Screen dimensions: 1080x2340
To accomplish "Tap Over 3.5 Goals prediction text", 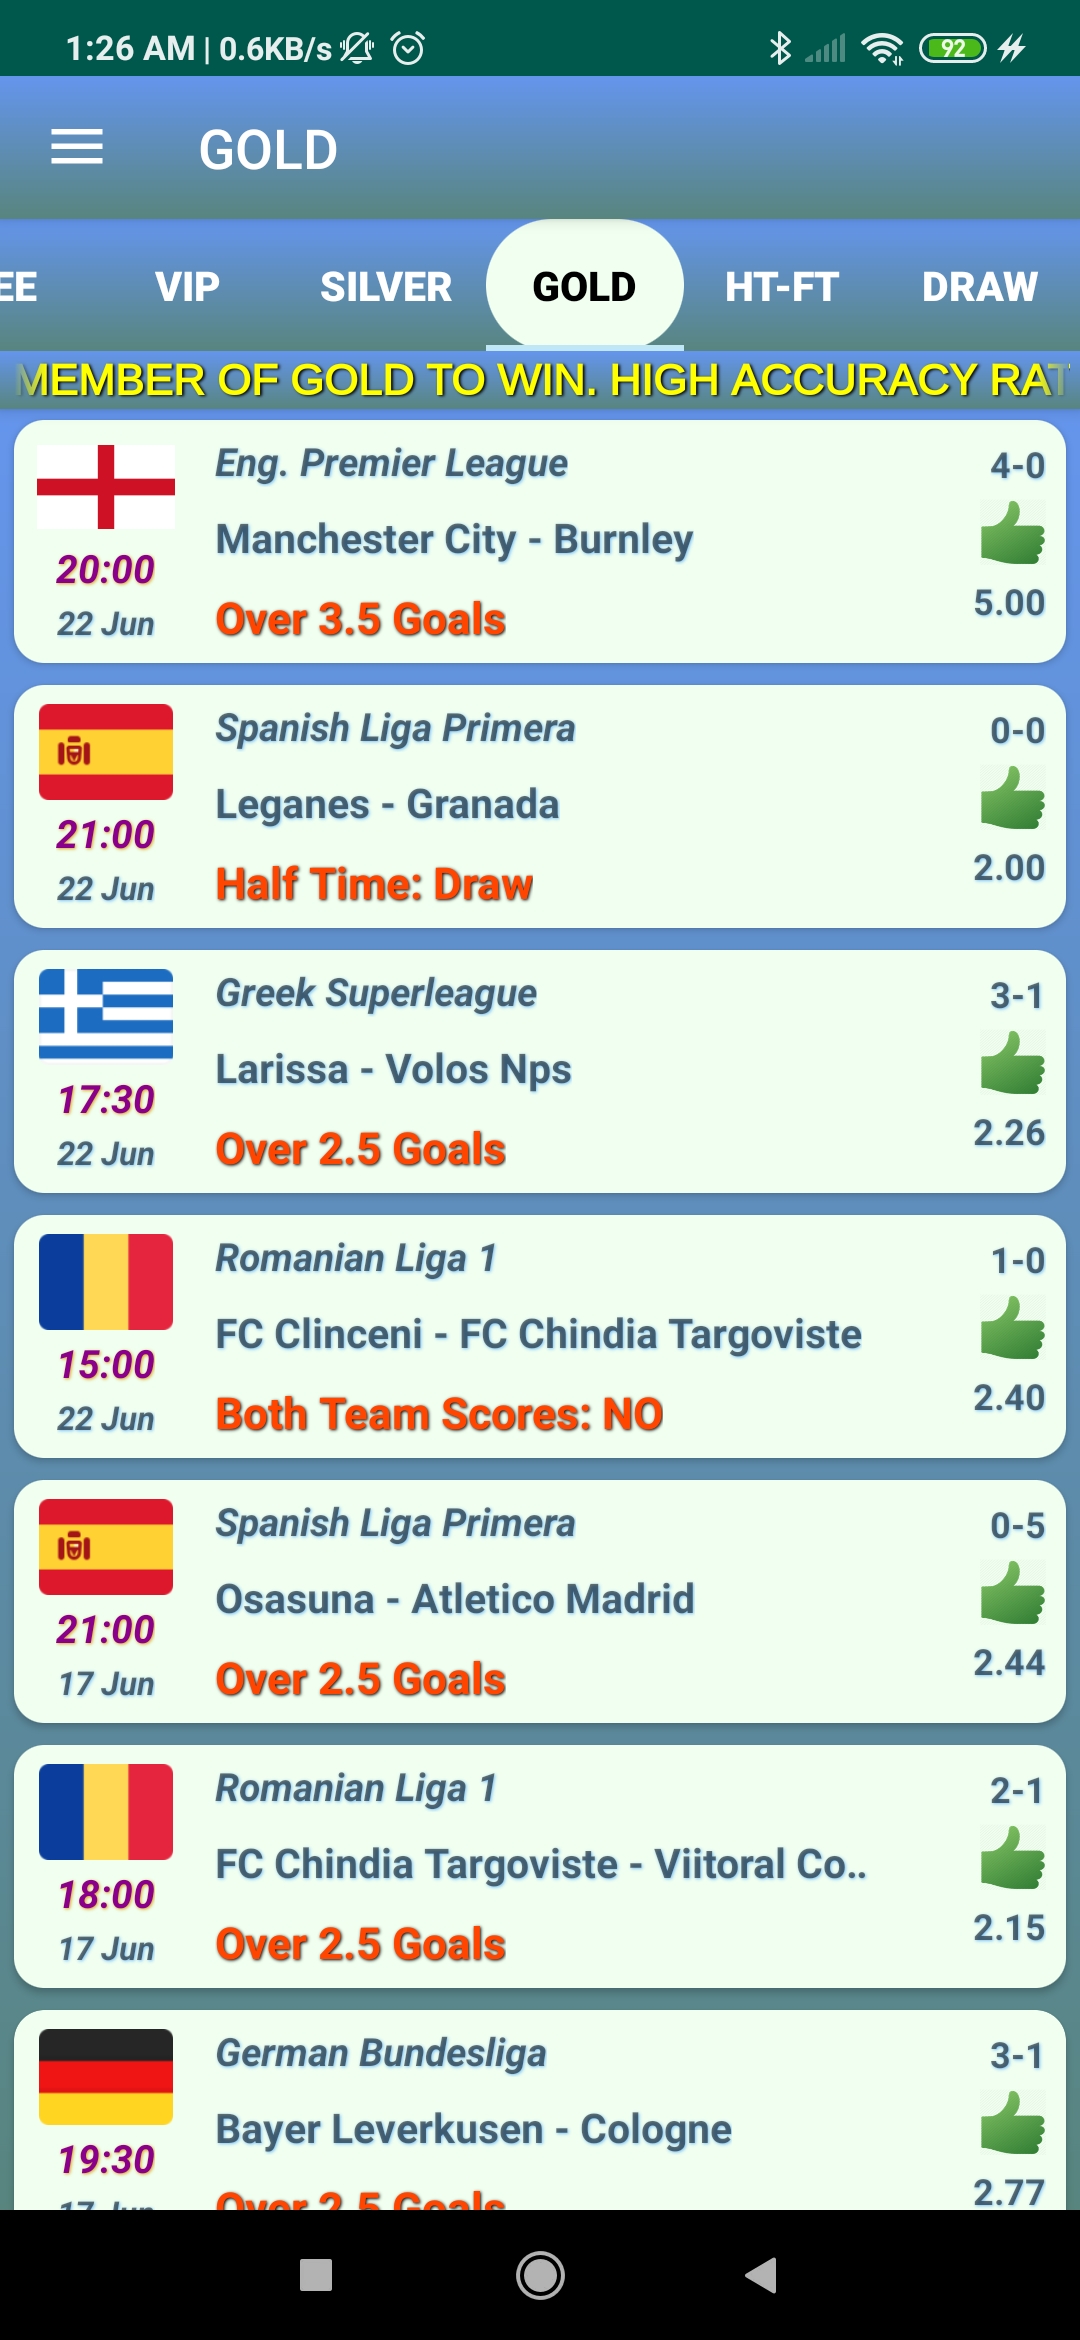I will pyautogui.click(x=361, y=620).
